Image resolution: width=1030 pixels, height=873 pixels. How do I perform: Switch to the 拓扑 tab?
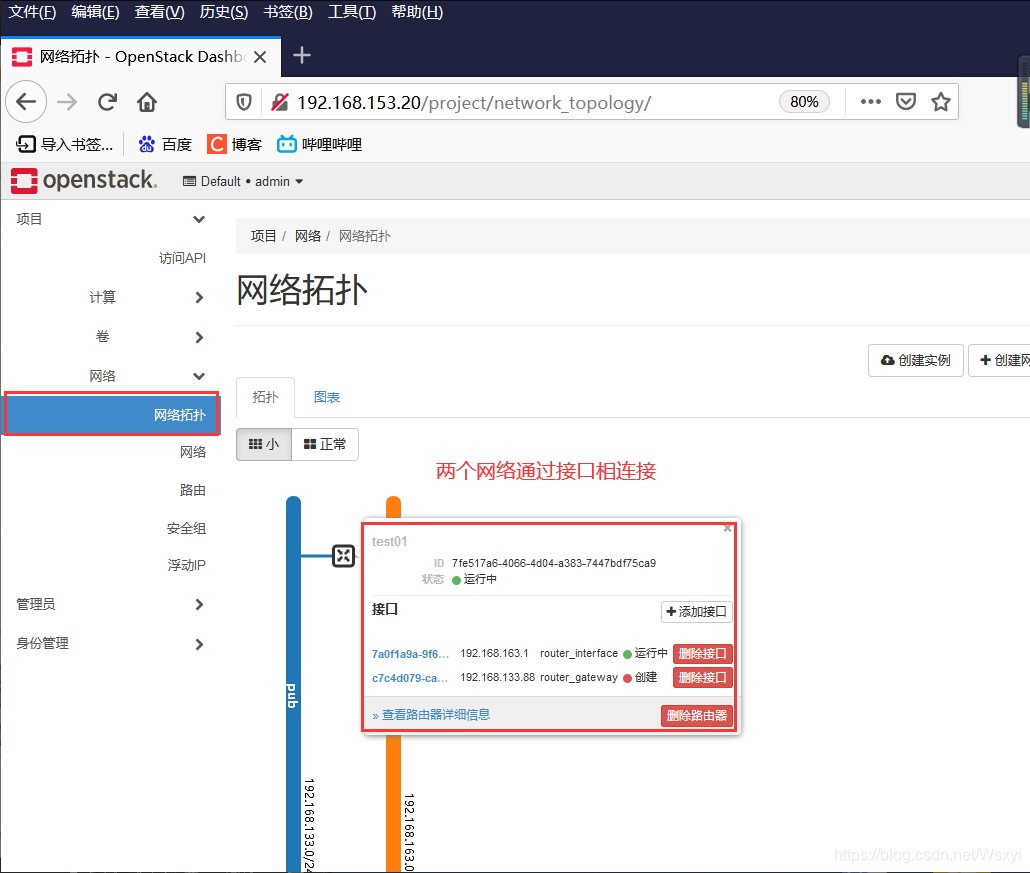click(x=265, y=397)
